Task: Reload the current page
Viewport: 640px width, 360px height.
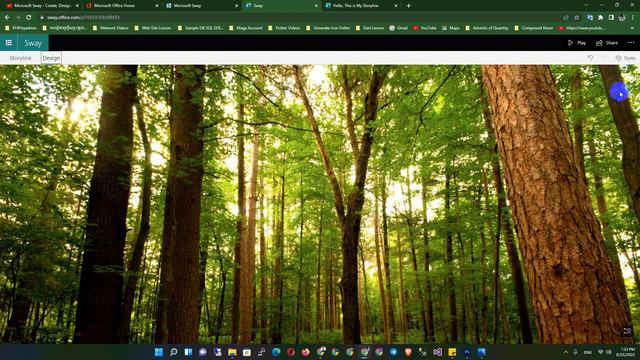Action: (29, 18)
